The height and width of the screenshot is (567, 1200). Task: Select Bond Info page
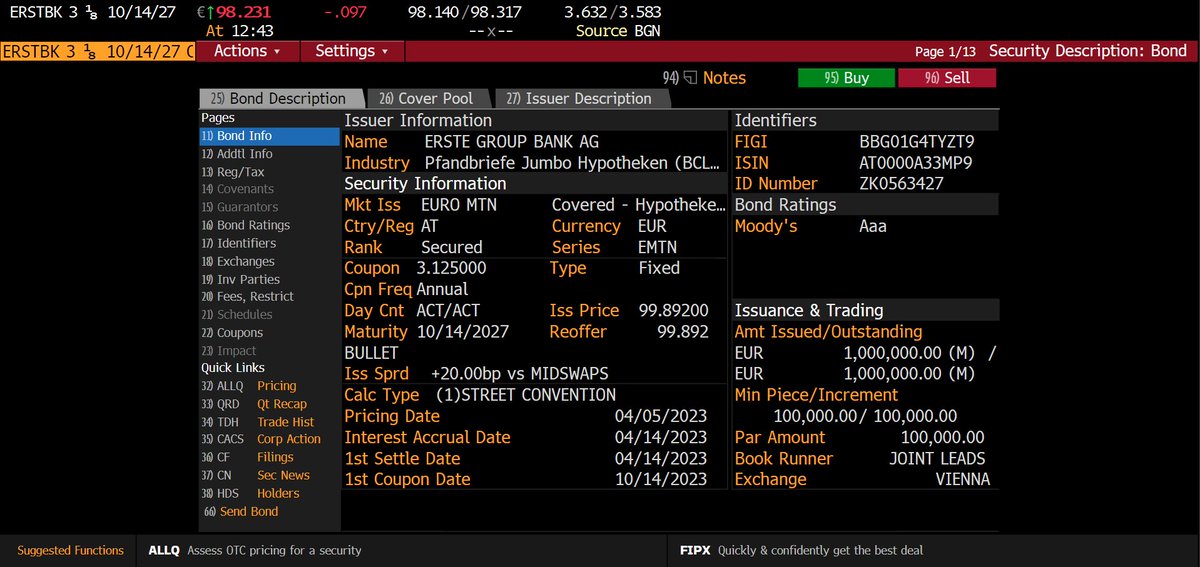(270, 136)
